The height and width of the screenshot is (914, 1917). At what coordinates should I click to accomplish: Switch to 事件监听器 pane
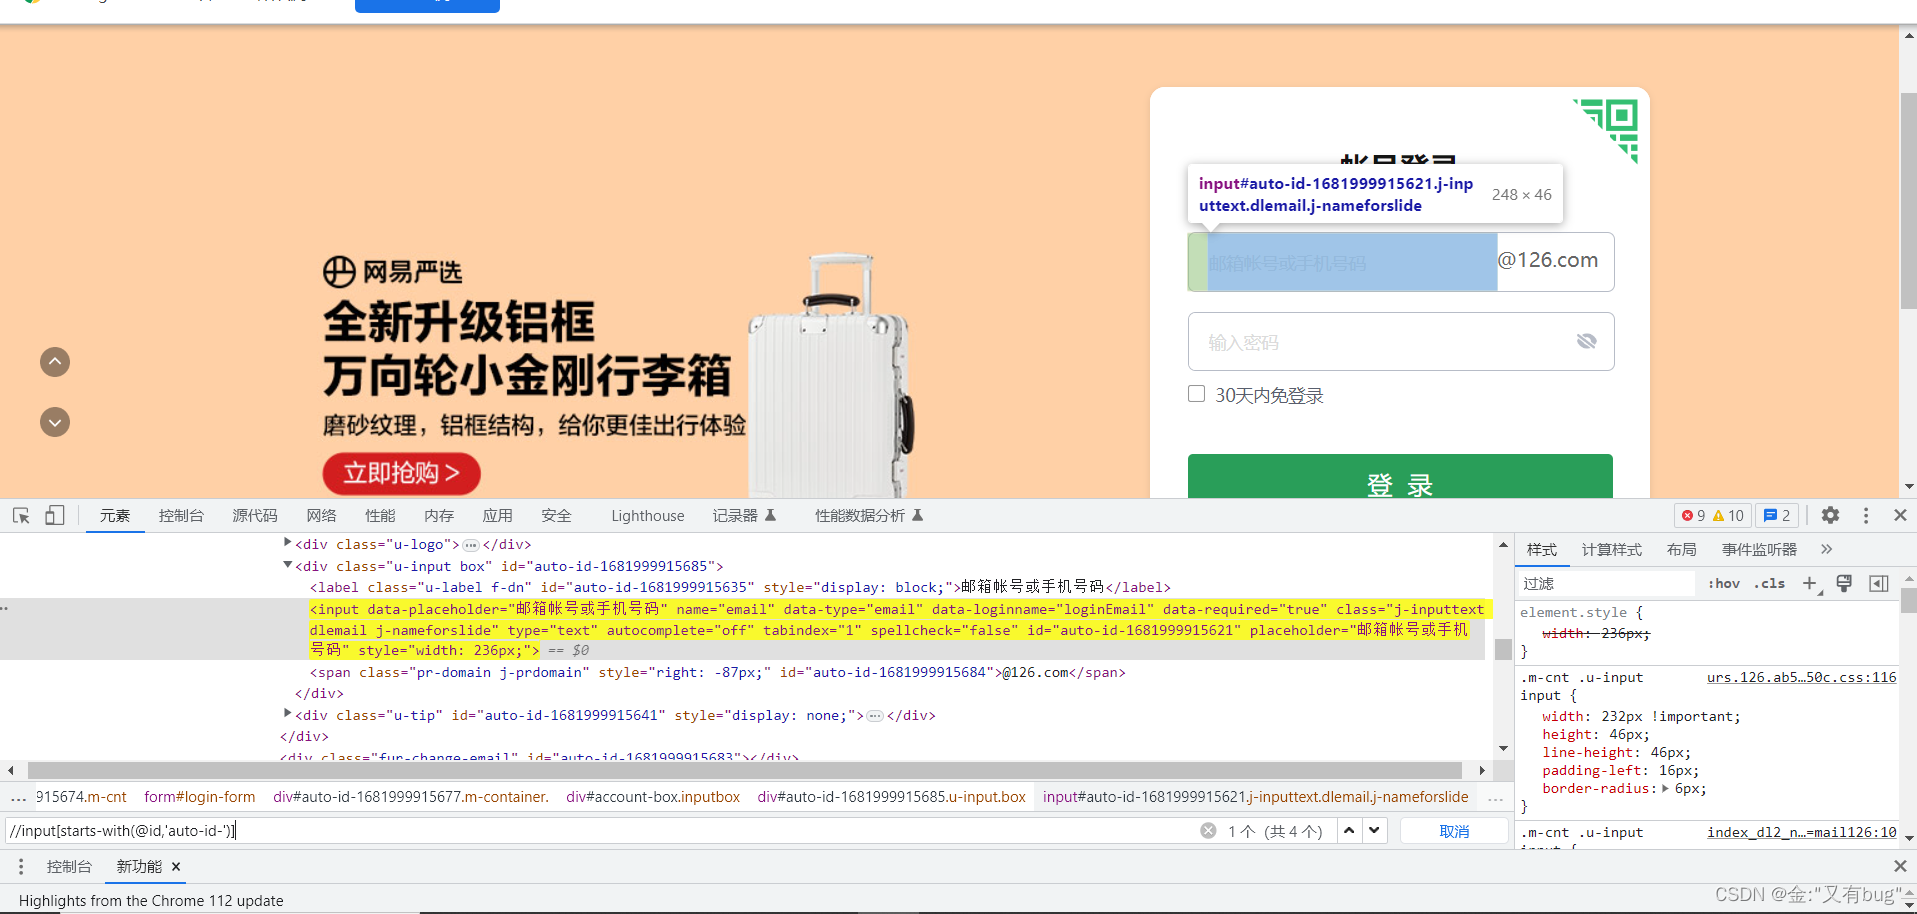coord(1759,550)
